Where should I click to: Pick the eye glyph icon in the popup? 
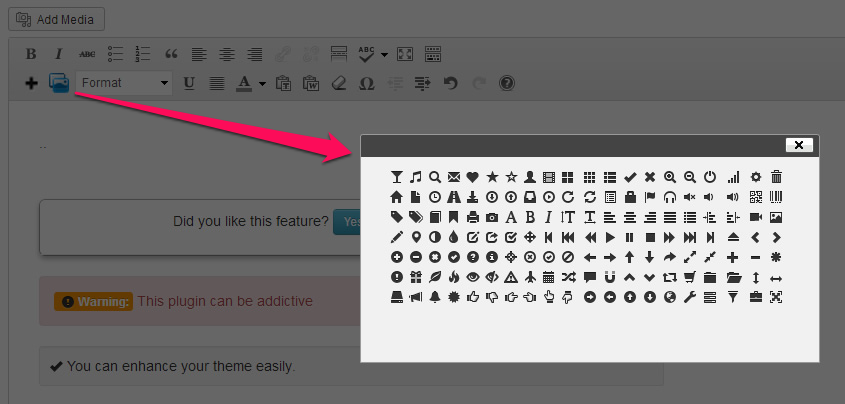(x=473, y=277)
